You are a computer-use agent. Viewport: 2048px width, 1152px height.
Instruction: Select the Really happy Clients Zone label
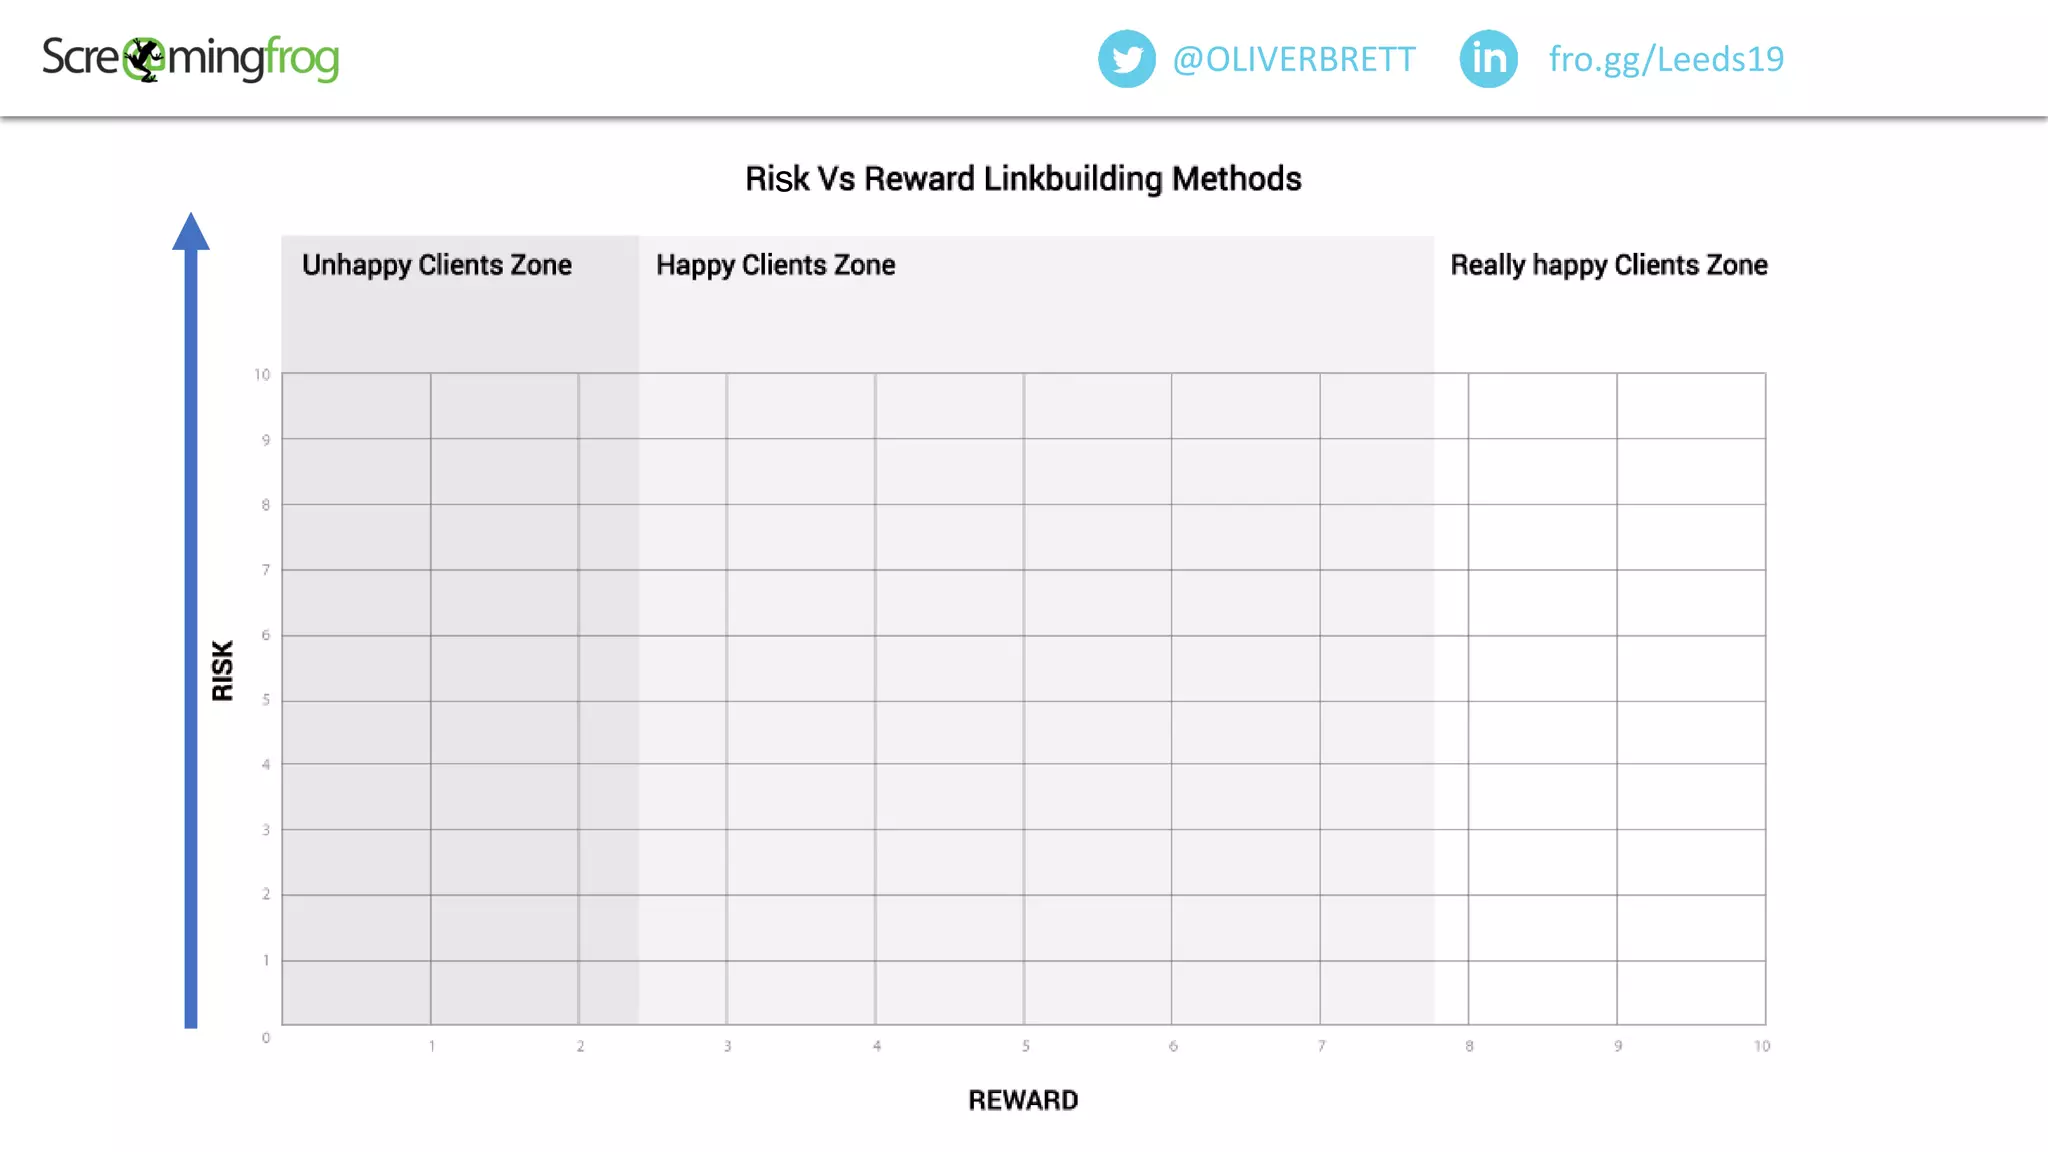coord(1609,265)
